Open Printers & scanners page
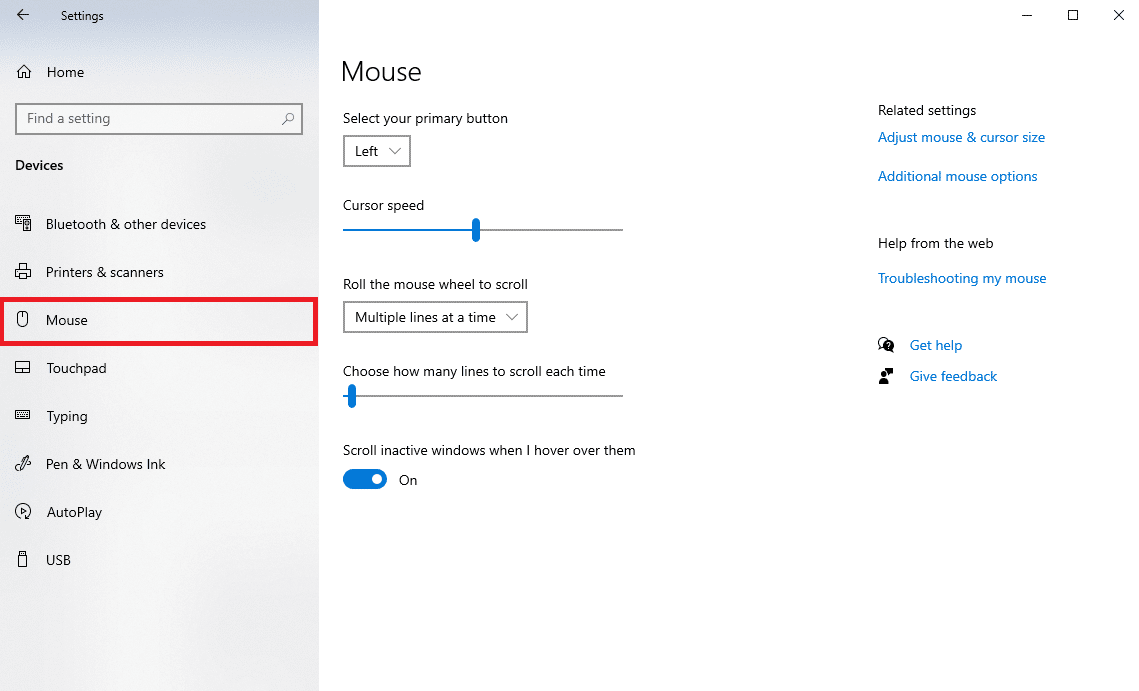Screen dimensions: 1139x691 [x=105, y=272]
